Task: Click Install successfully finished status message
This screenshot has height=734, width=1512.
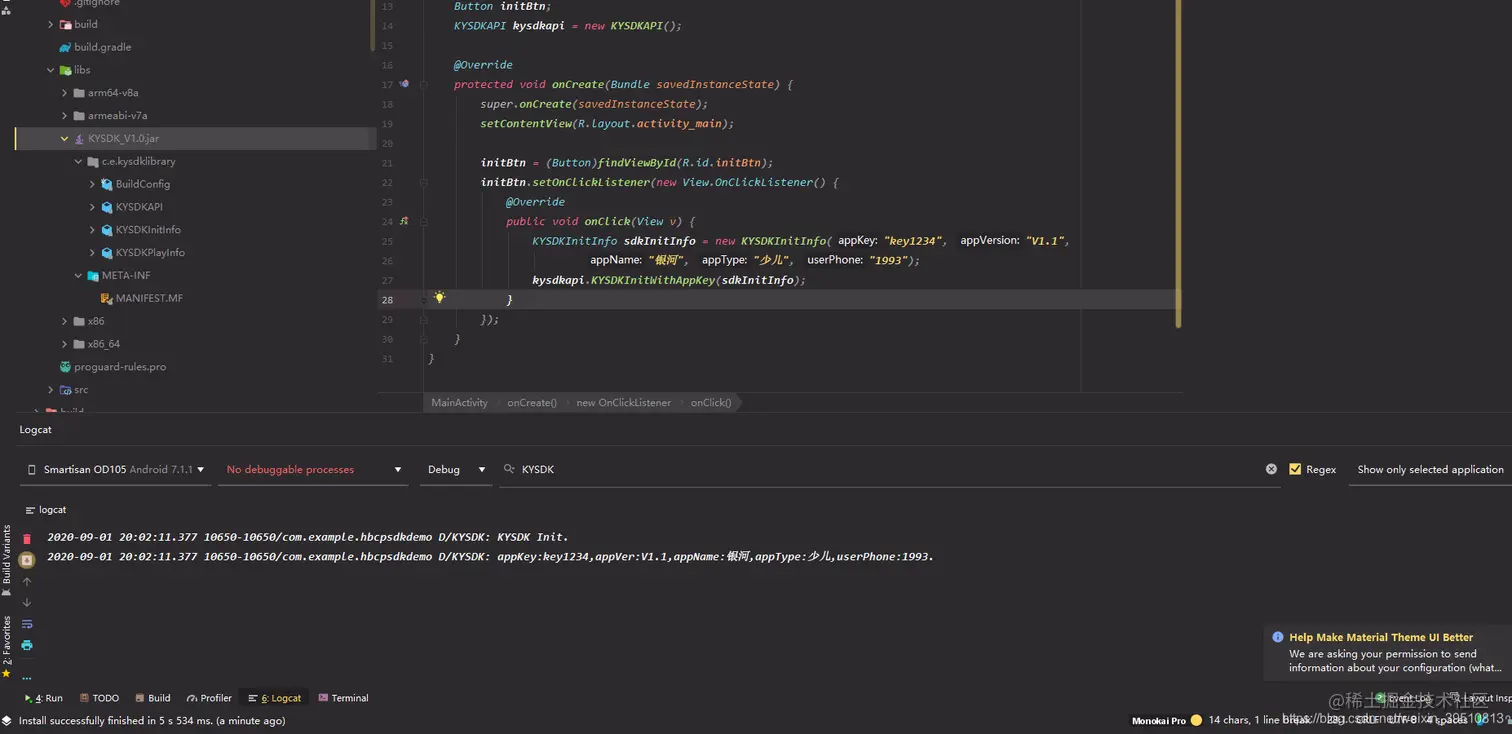Action: (x=152, y=720)
